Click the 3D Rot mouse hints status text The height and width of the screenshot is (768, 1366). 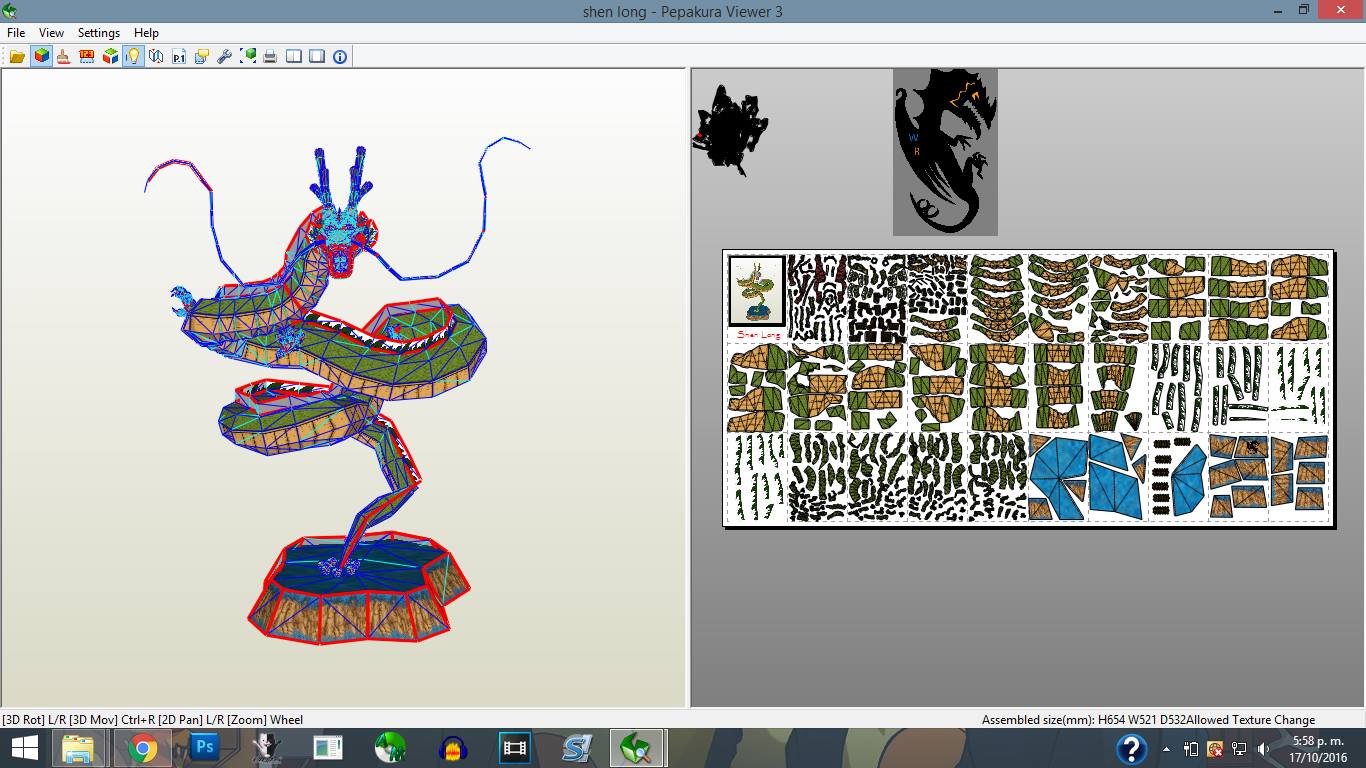152,719
